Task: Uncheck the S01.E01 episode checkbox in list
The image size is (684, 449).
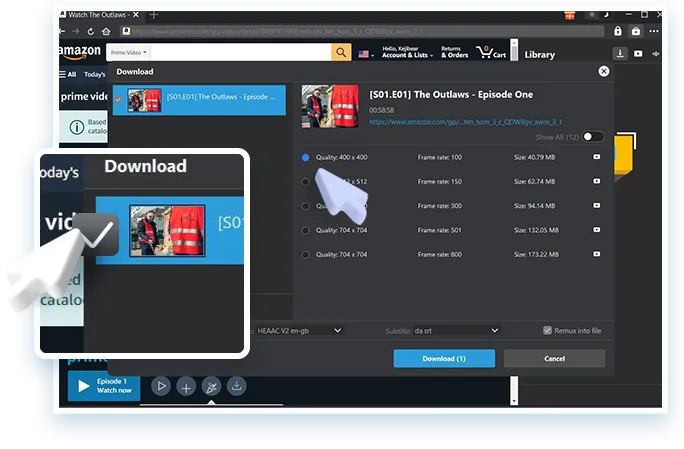Action: 118,100
